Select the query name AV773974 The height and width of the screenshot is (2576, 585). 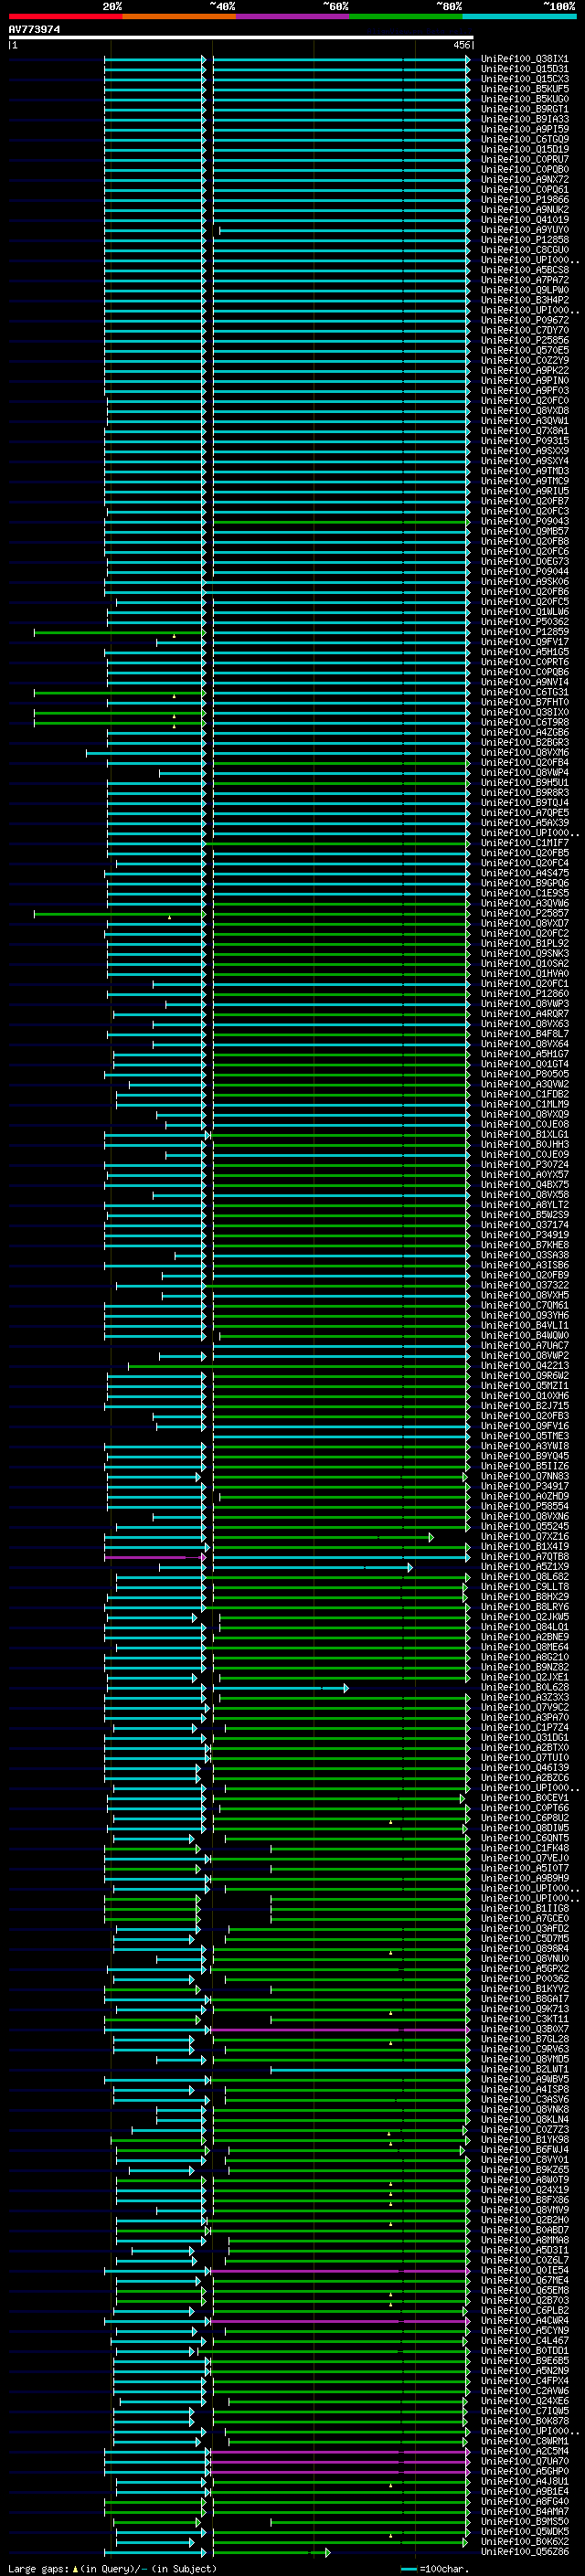(34, 30)
